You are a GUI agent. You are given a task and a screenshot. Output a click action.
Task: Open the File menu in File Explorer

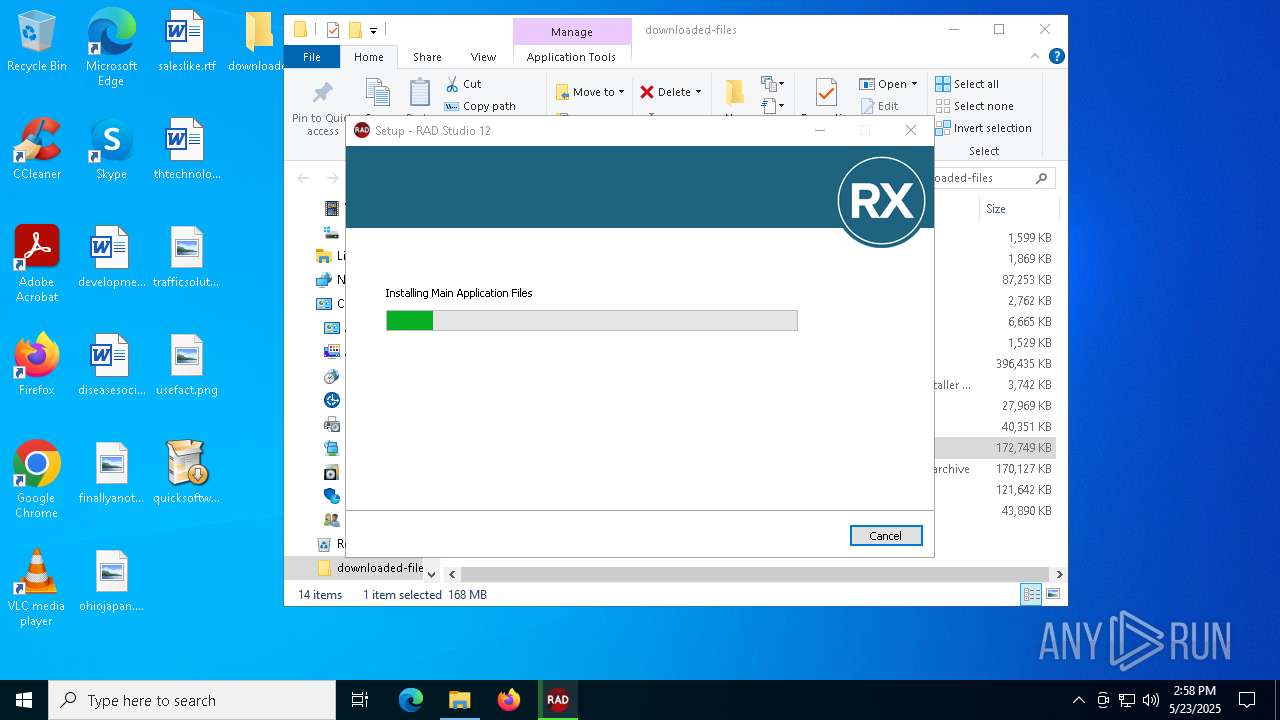(312, 57)
